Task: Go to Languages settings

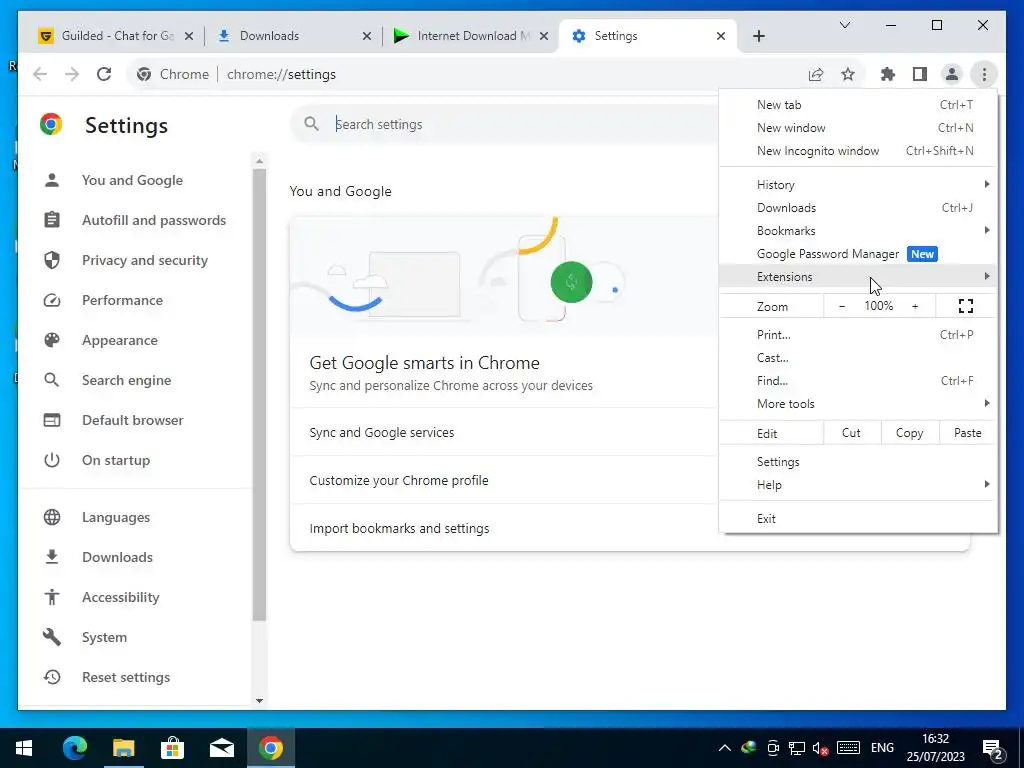Action: tap(135, 517)
